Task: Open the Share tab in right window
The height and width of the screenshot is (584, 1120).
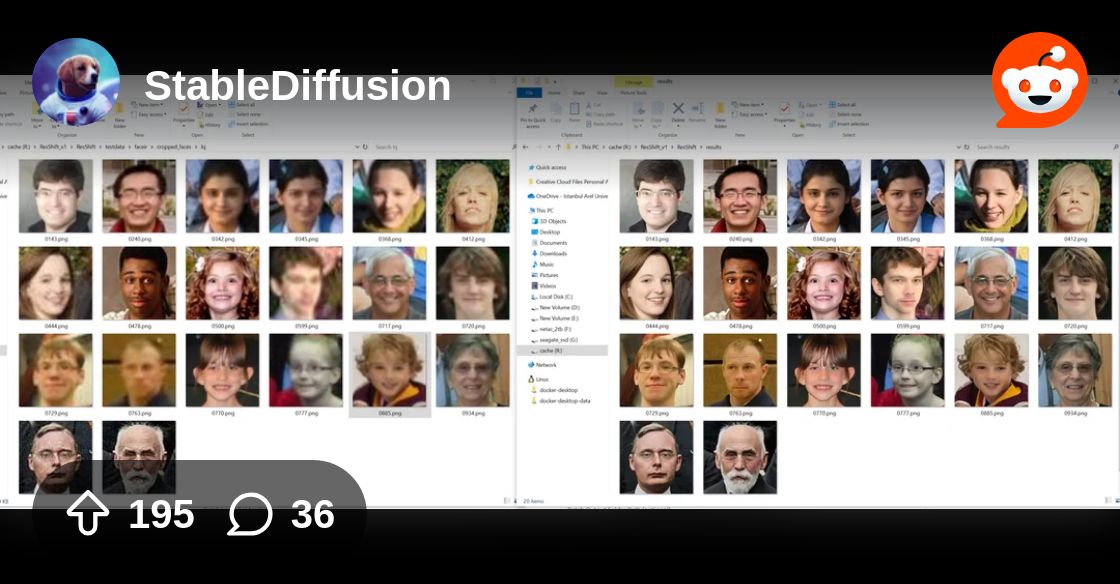Action: (x=578, y=92)
